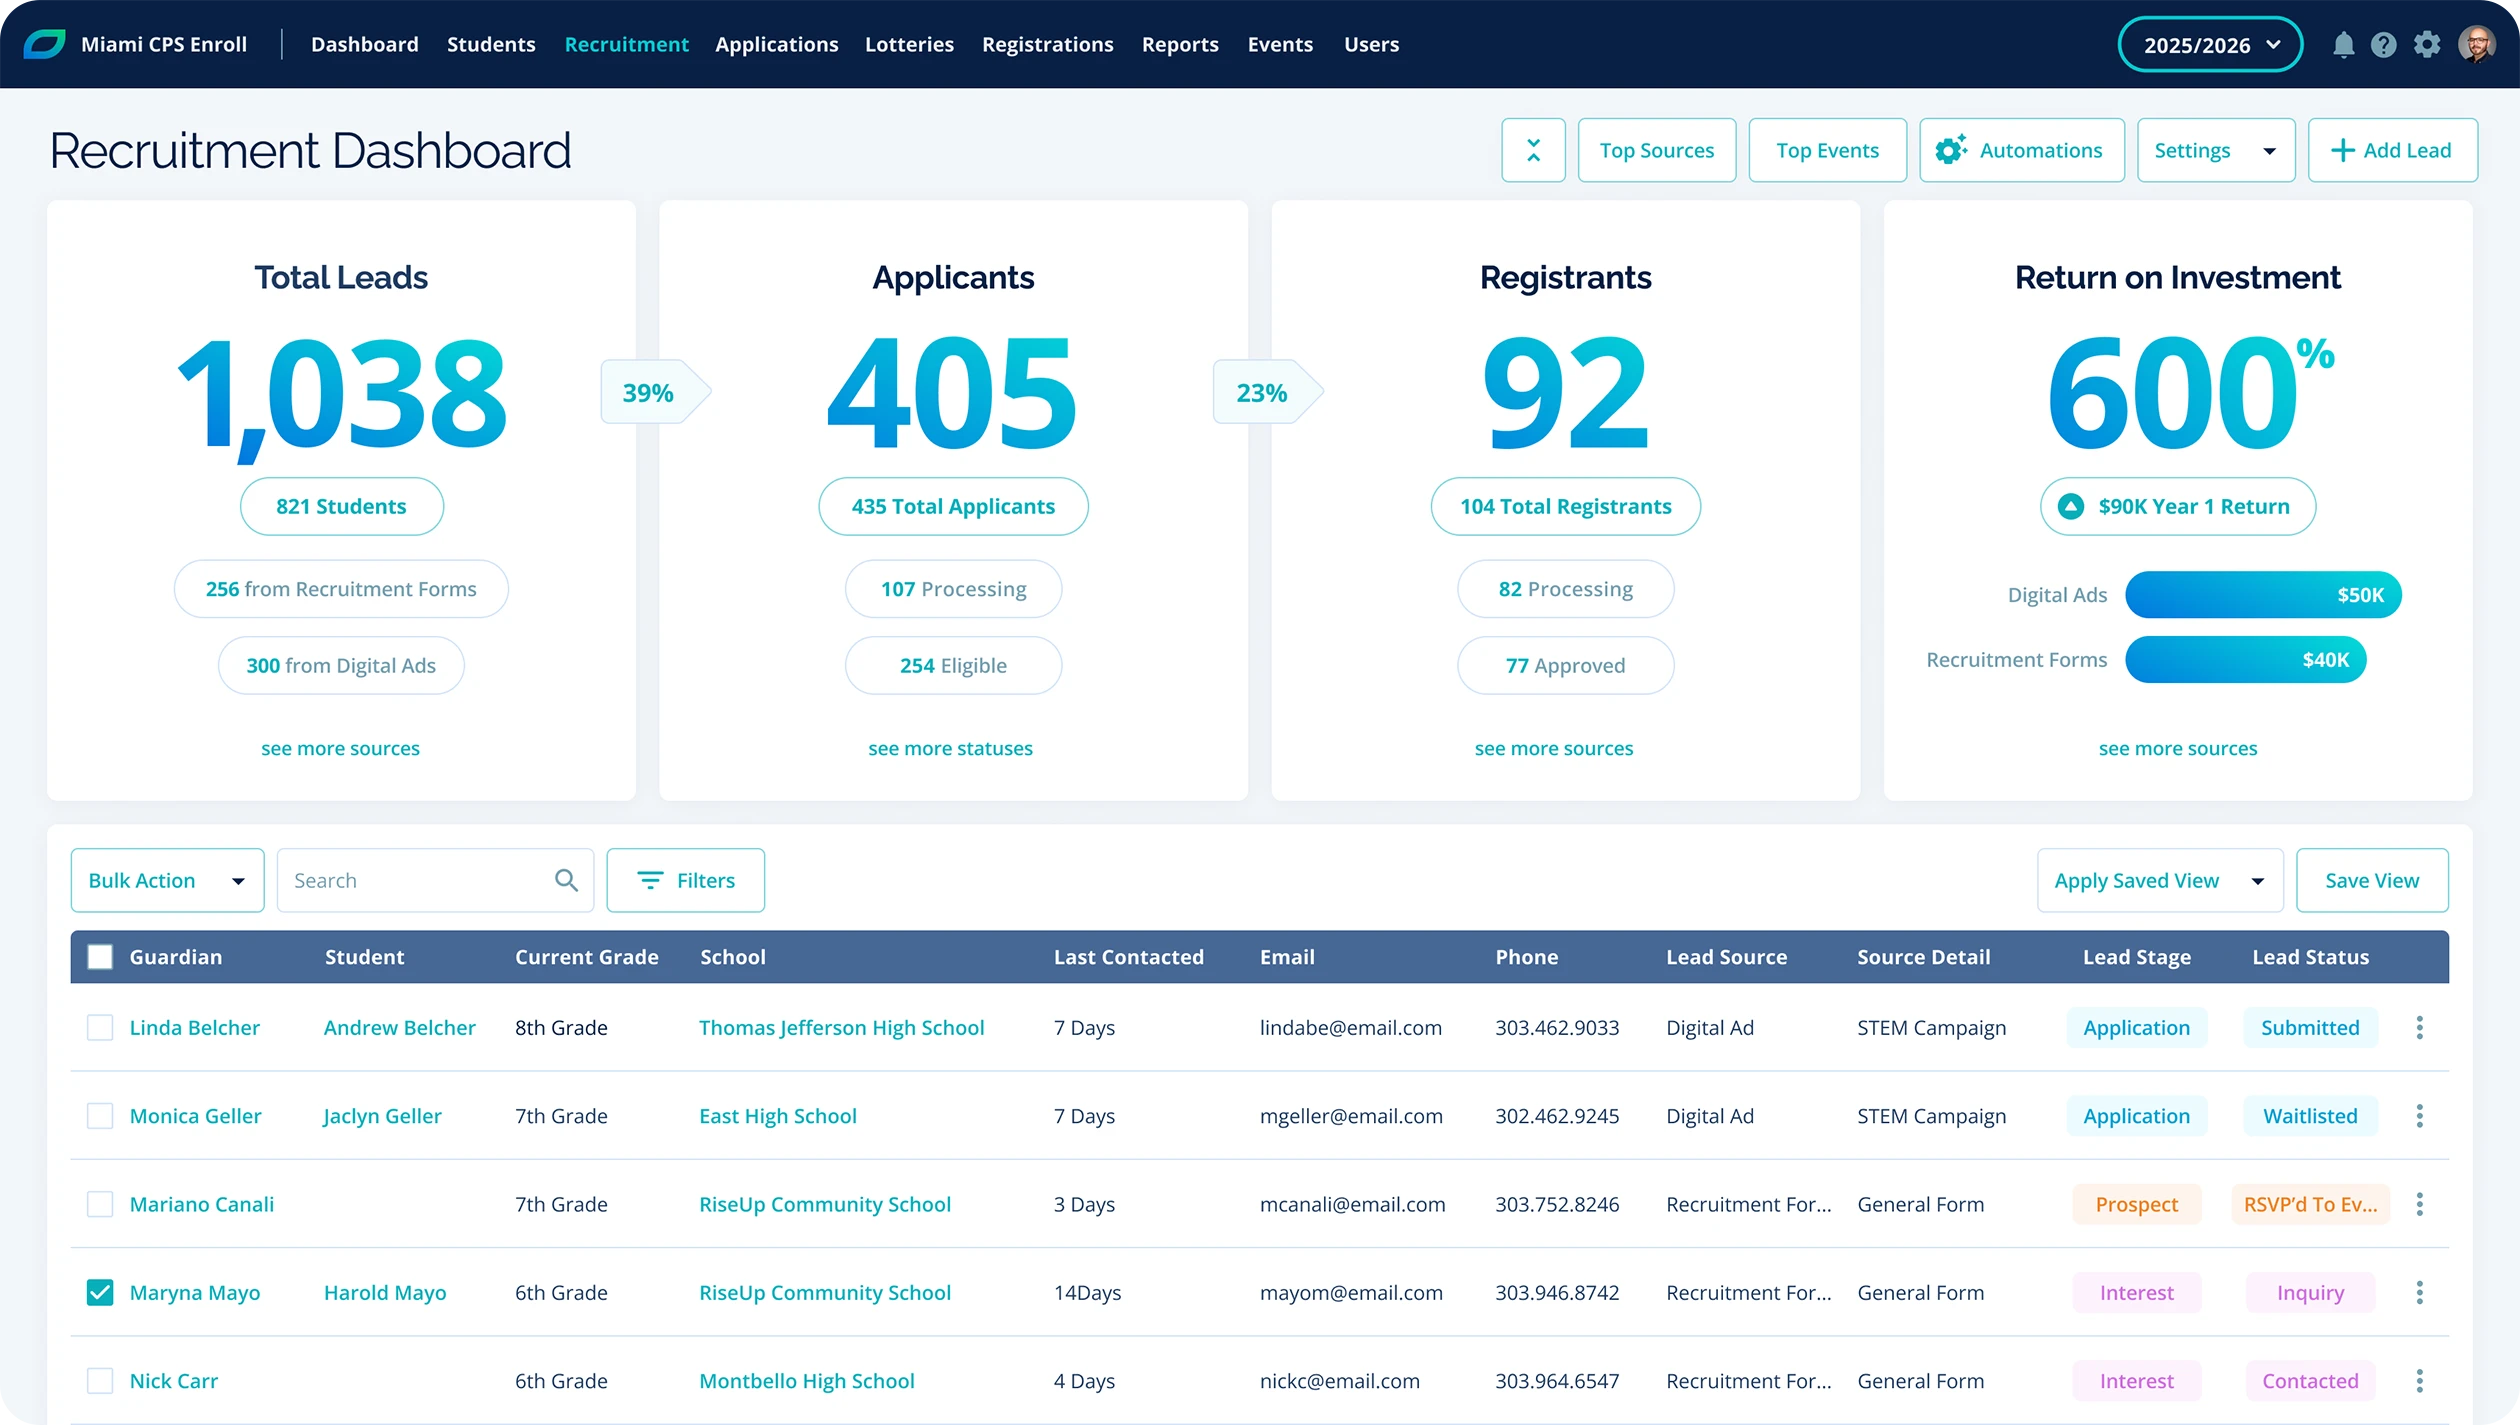Open the 2025/2026 school year dropdown
The width and height of the screenshot is (2520, 1425).
click(x=2210, y=45)
